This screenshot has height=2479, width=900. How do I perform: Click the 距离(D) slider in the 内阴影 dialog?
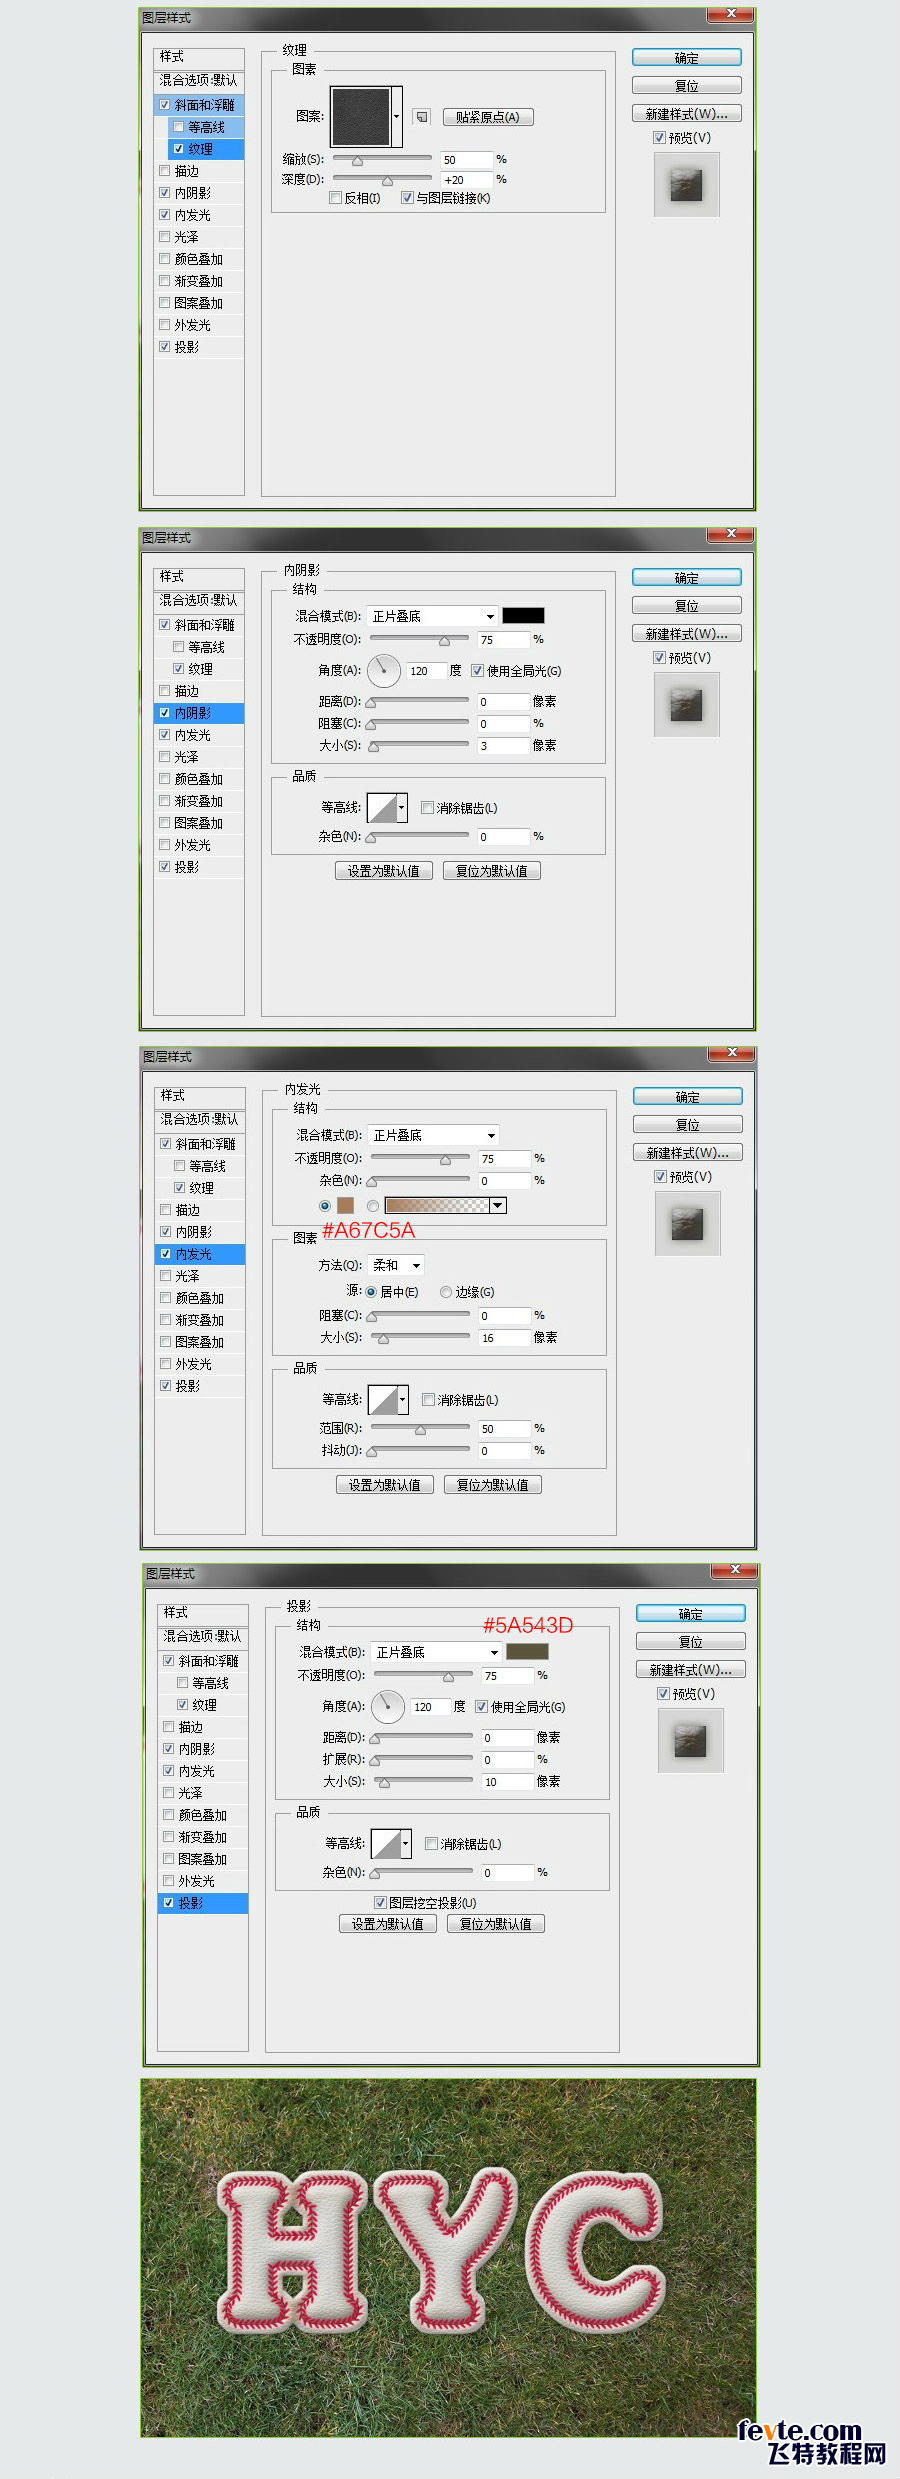(x=419, y=702)
